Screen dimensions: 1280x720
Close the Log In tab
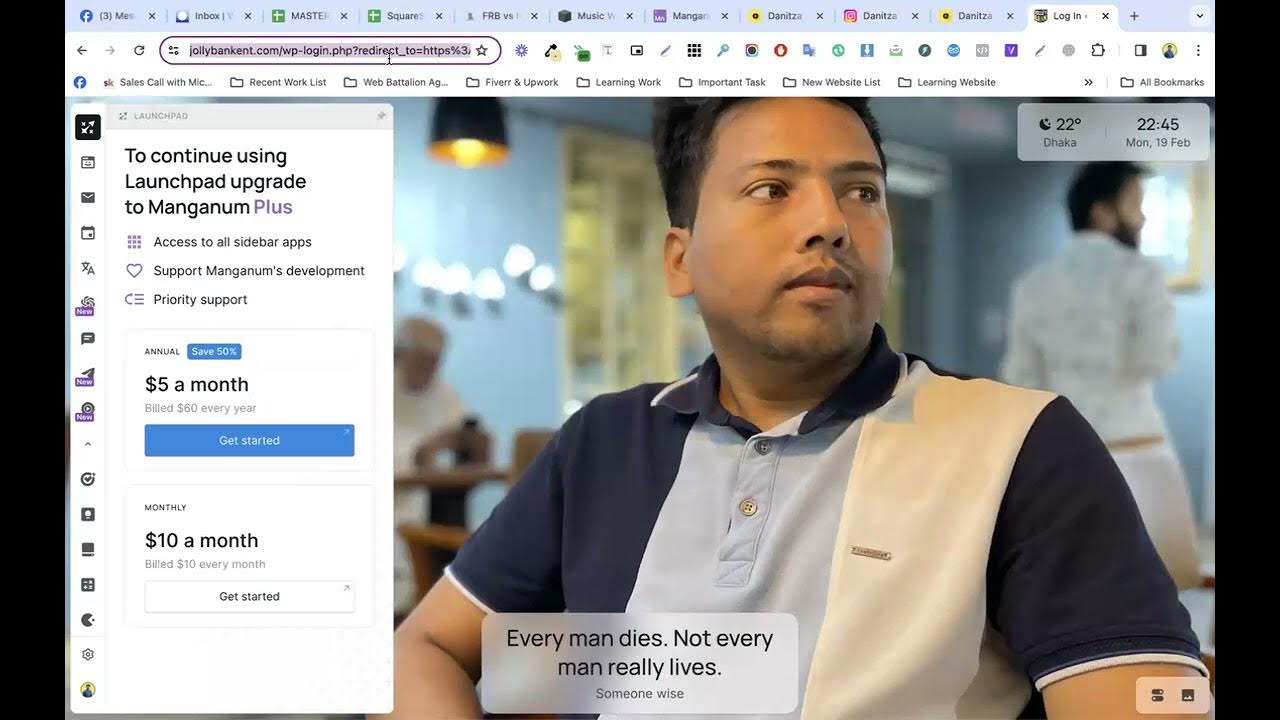(x=1105, y=16)
